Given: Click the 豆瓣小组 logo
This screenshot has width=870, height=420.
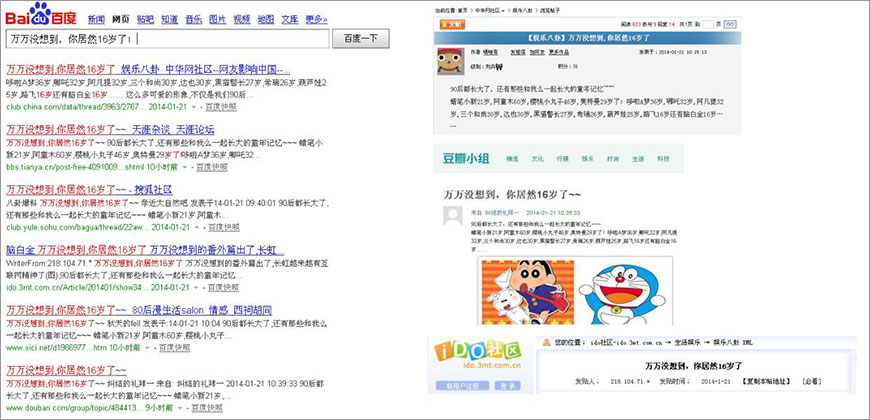Looking at the screenshot, I should 468,158.
